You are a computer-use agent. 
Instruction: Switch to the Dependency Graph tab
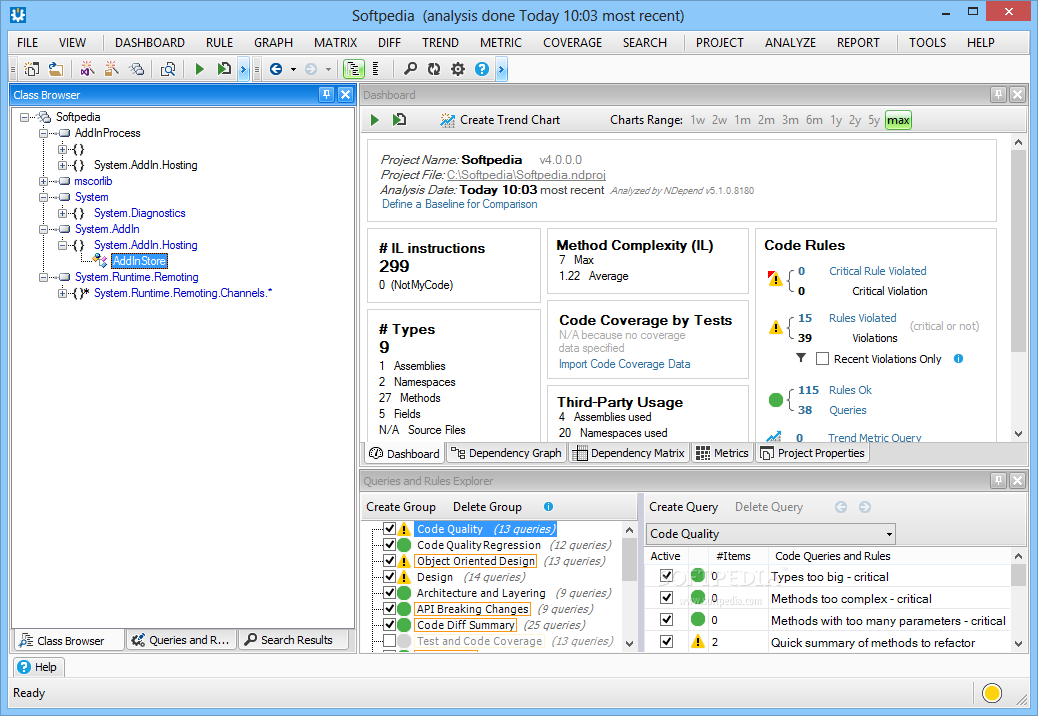[506, 453]
